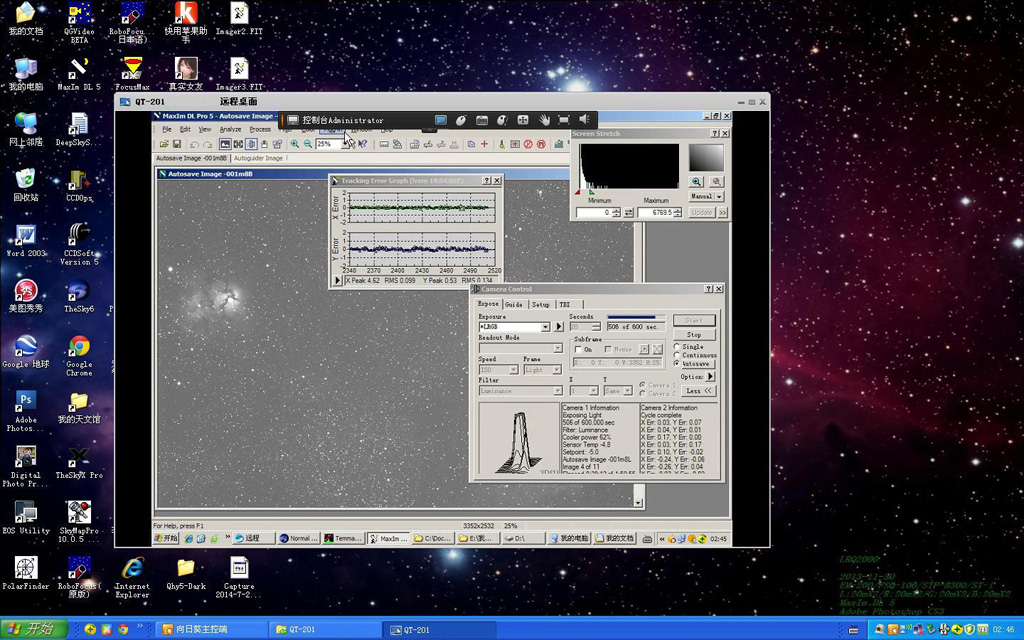The image size is (1024, 640).
Task: Open DeepSkyStacker desktop icon
Action: [79, 129]
